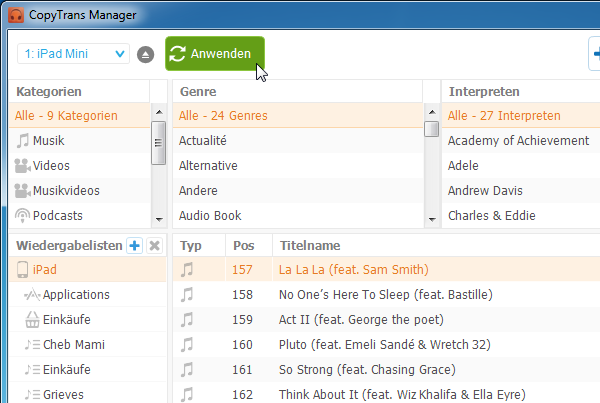Click the Genre list scroll up arrow
Viewport: 600px width, 403px height.
point(432,112)
